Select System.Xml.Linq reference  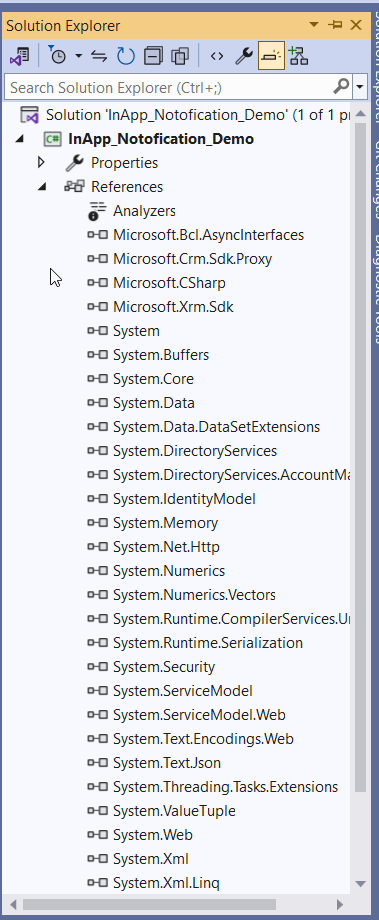click(x=166, y=883)
